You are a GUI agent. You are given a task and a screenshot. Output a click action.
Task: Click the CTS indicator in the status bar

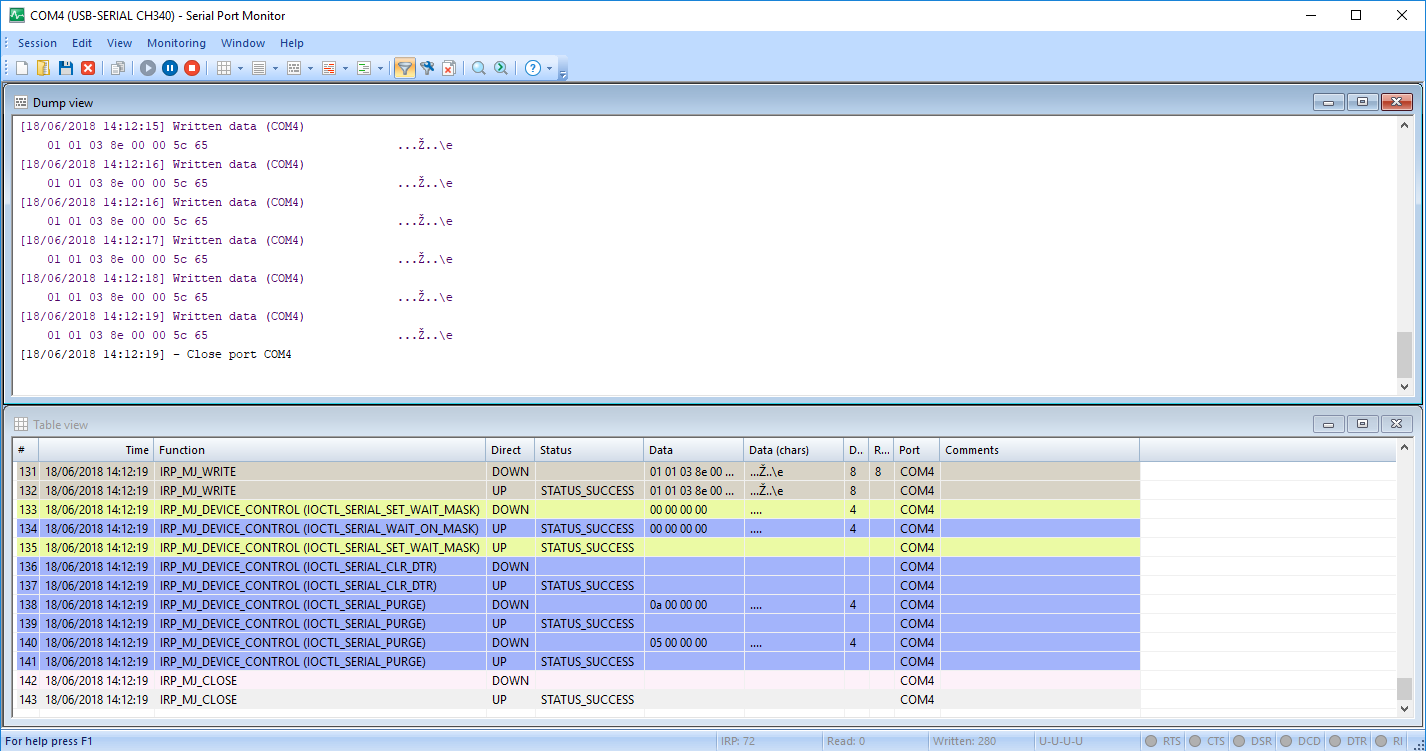pyautogui.click(x=1207, y=741)
